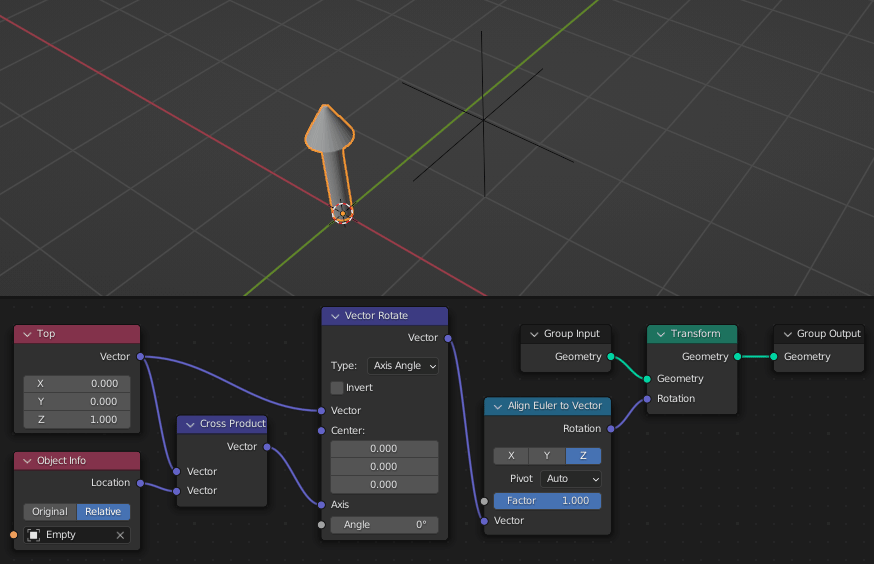Click the Empty object name field
The height and width of the screenshot is (564, 874).
[77, 535]
